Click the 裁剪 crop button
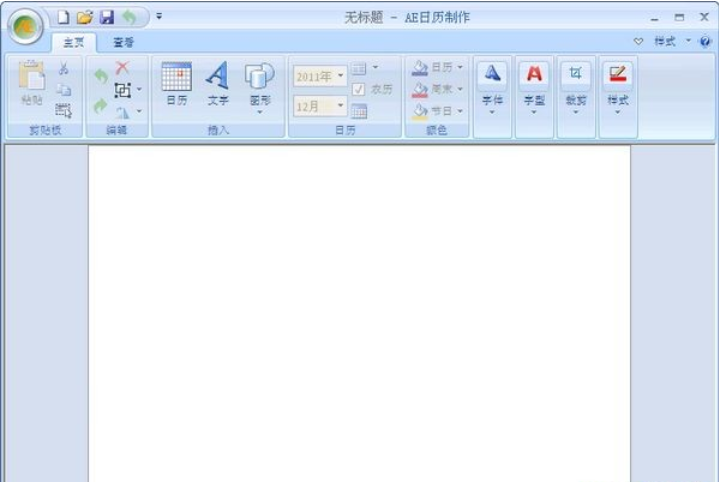 click(576, 88)
